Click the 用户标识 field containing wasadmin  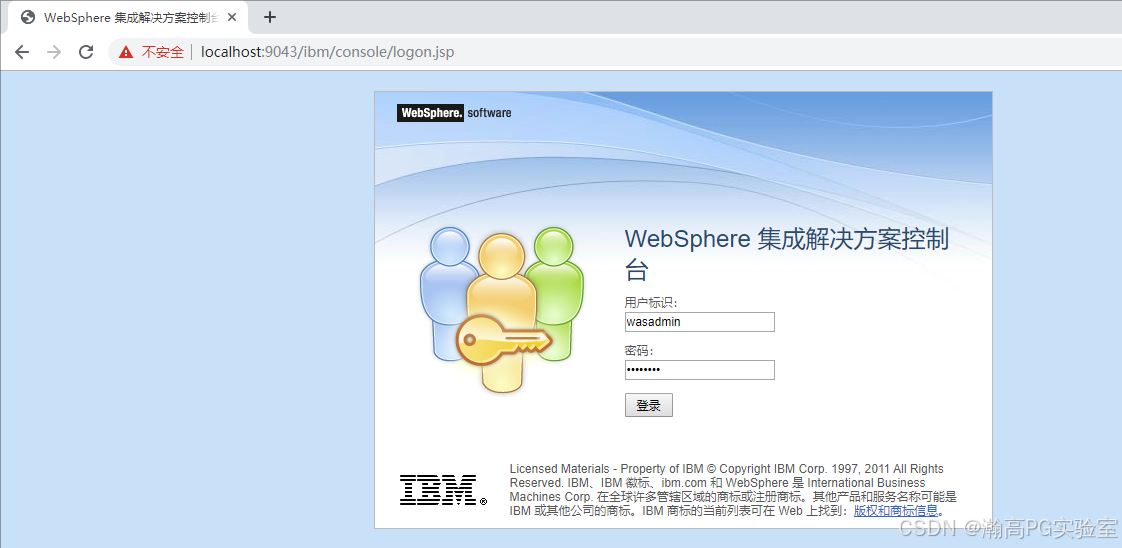point(699,322)
